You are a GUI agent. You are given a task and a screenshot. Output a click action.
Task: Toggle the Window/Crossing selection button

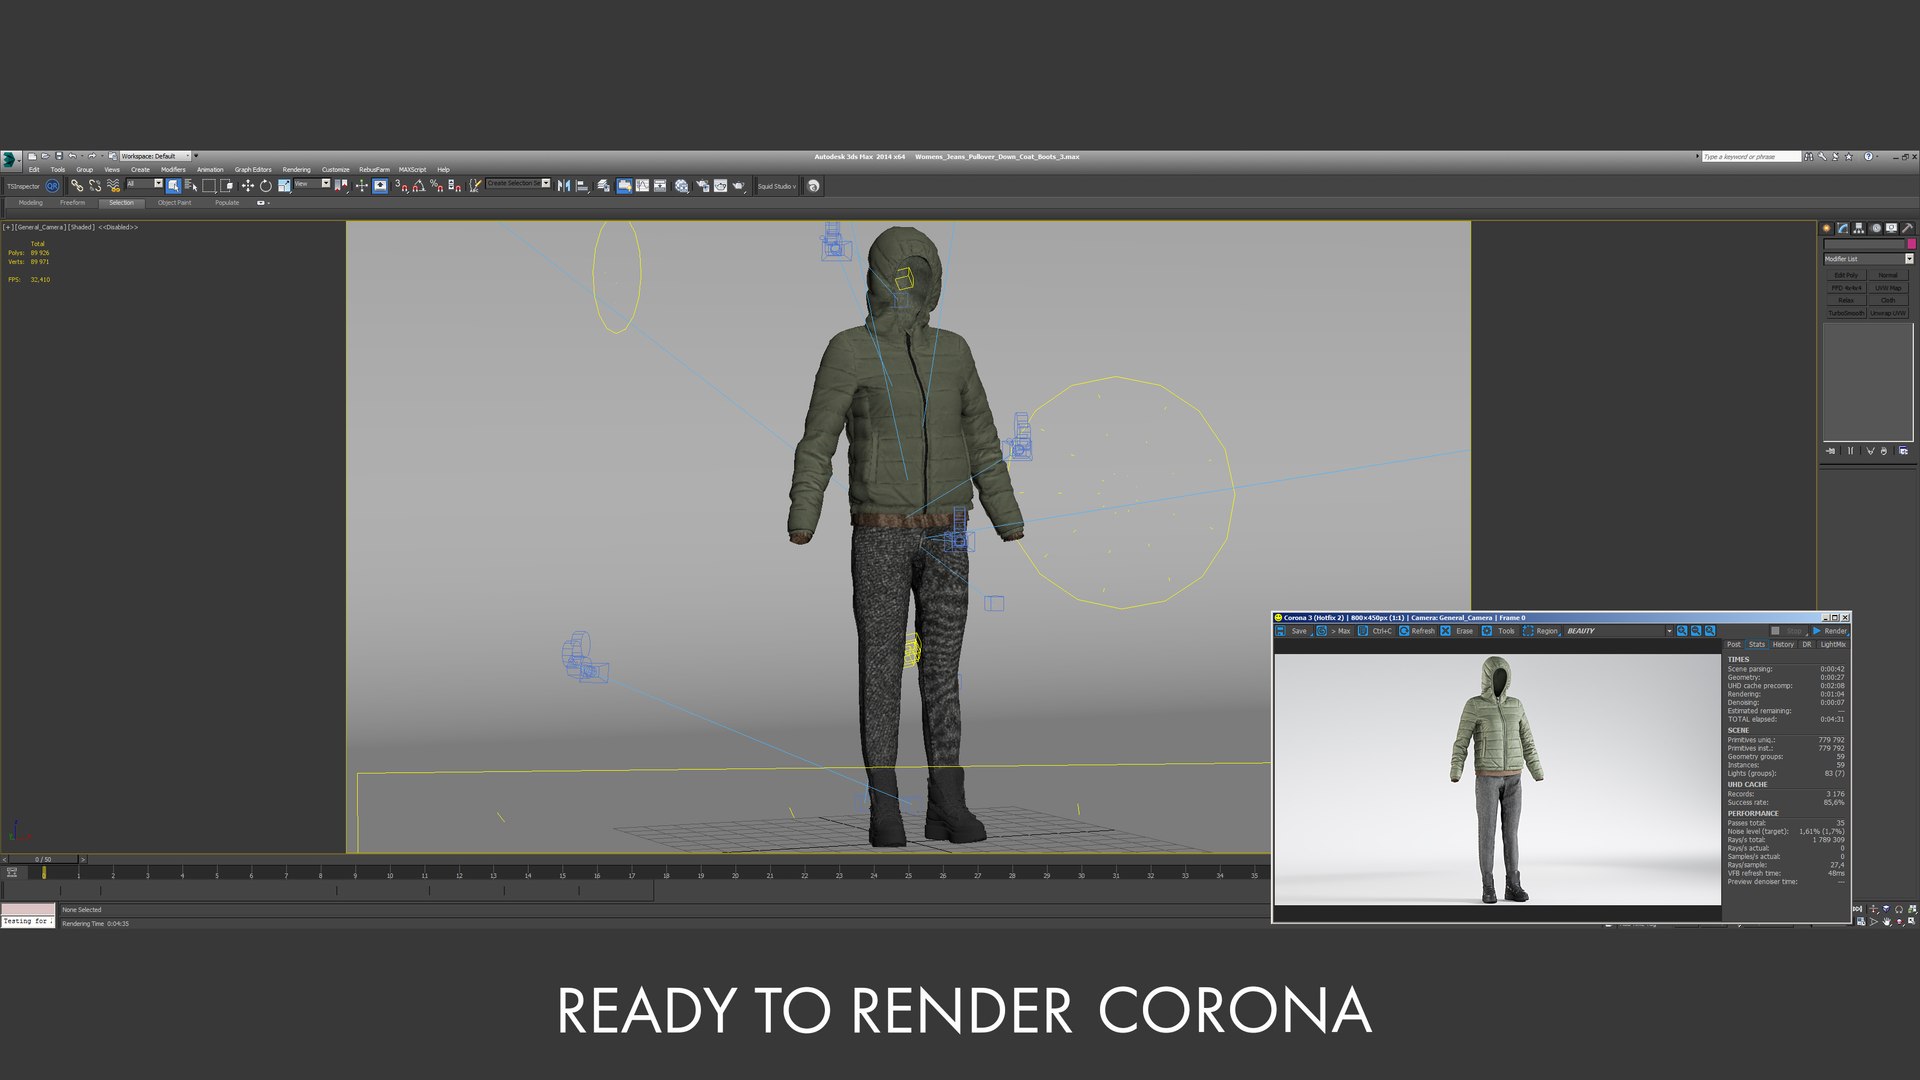click(226, 185)
